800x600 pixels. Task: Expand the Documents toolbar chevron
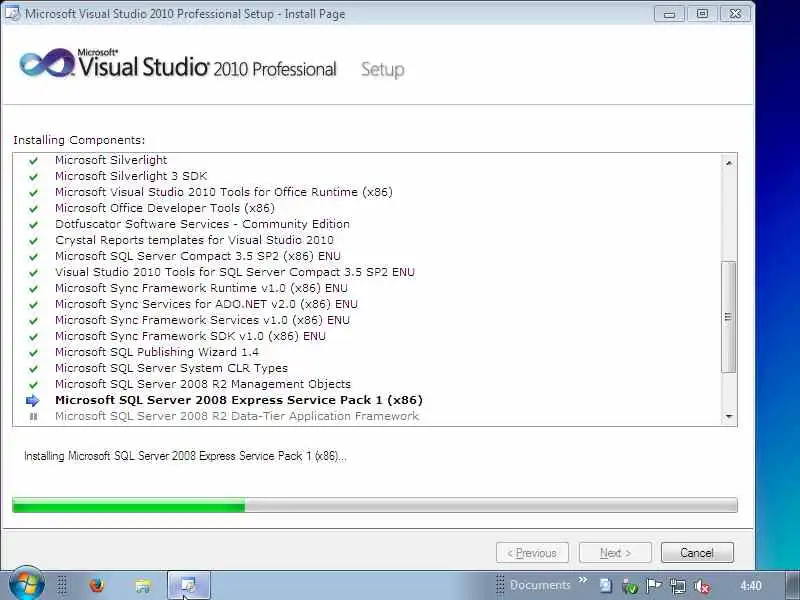[x=583, y=580]
